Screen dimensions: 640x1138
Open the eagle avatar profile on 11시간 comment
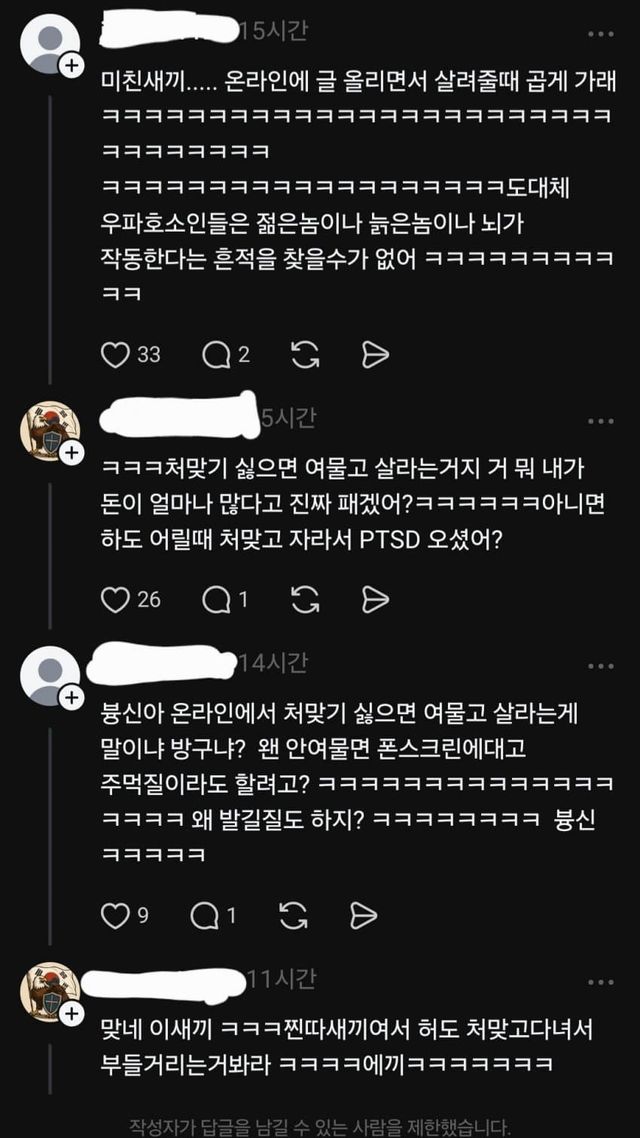(49, 992)
